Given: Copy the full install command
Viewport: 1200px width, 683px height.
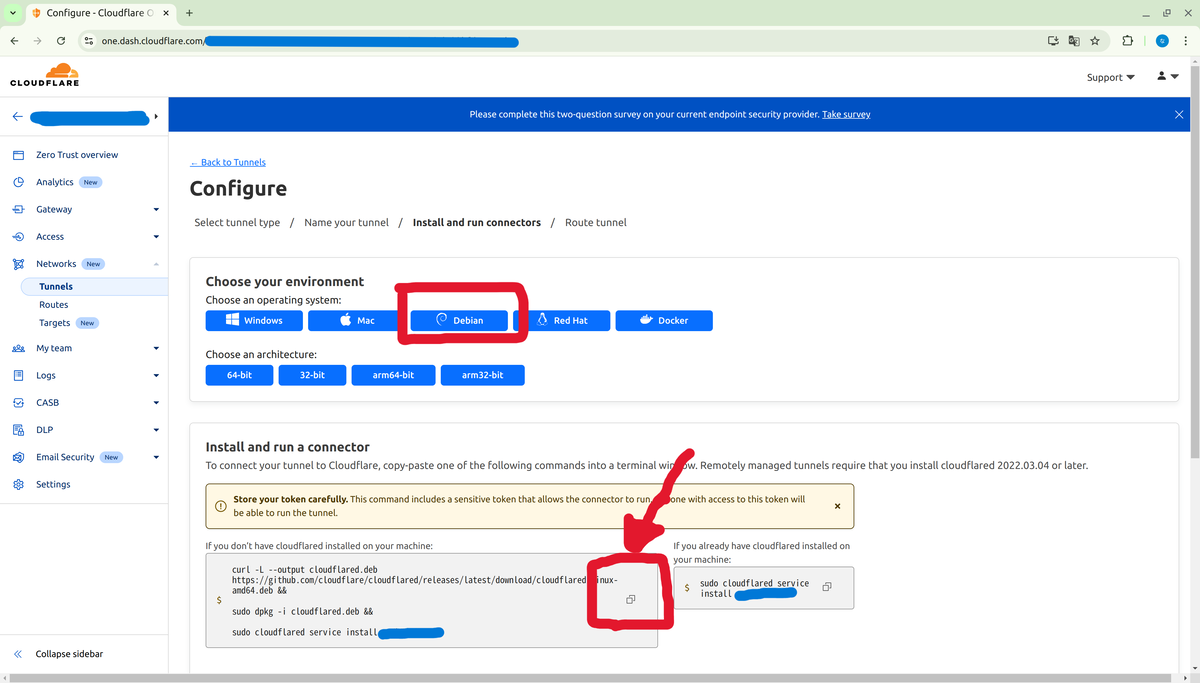Looking at the screenshot, I should pyautogui.click(x=631, y=599).
